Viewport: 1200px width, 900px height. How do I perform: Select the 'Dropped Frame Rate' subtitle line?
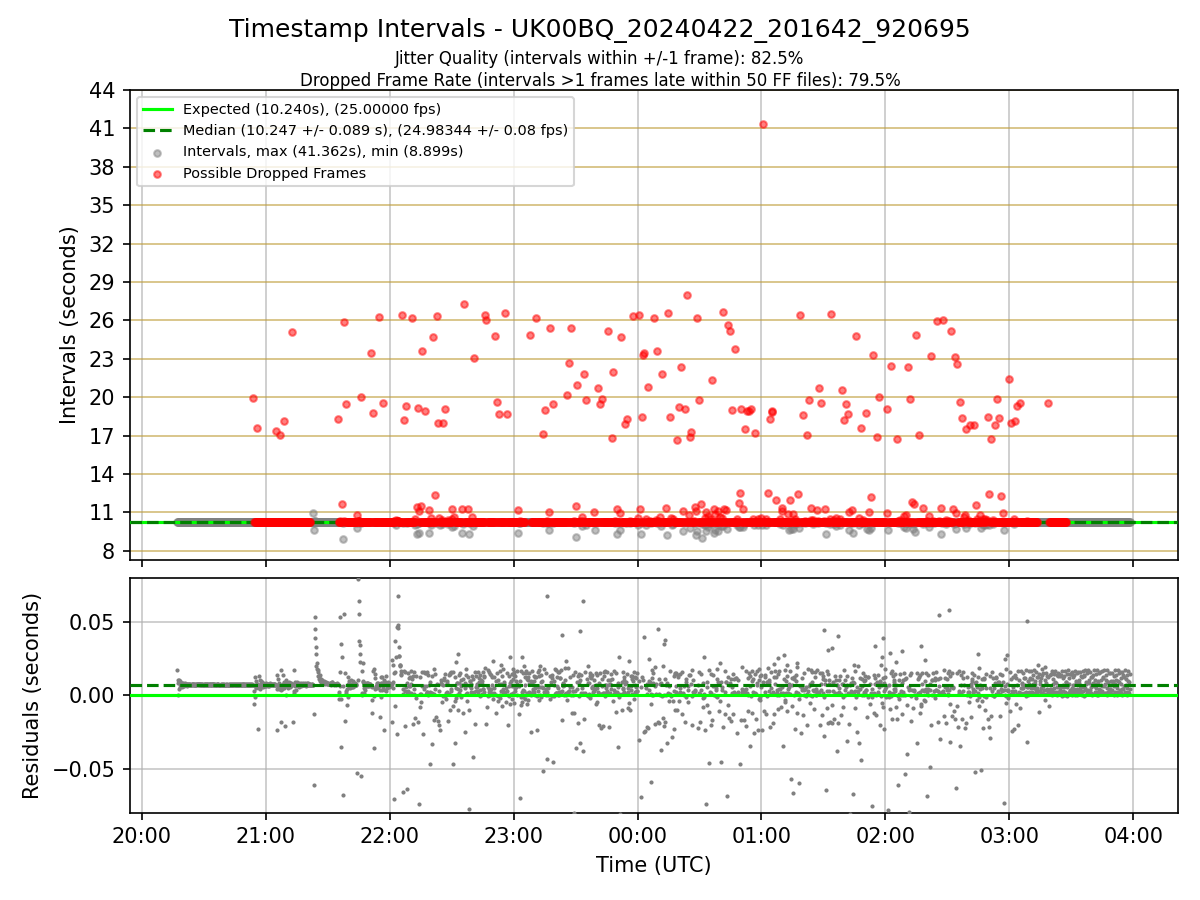pyautogui.click(x=600, y=80)
